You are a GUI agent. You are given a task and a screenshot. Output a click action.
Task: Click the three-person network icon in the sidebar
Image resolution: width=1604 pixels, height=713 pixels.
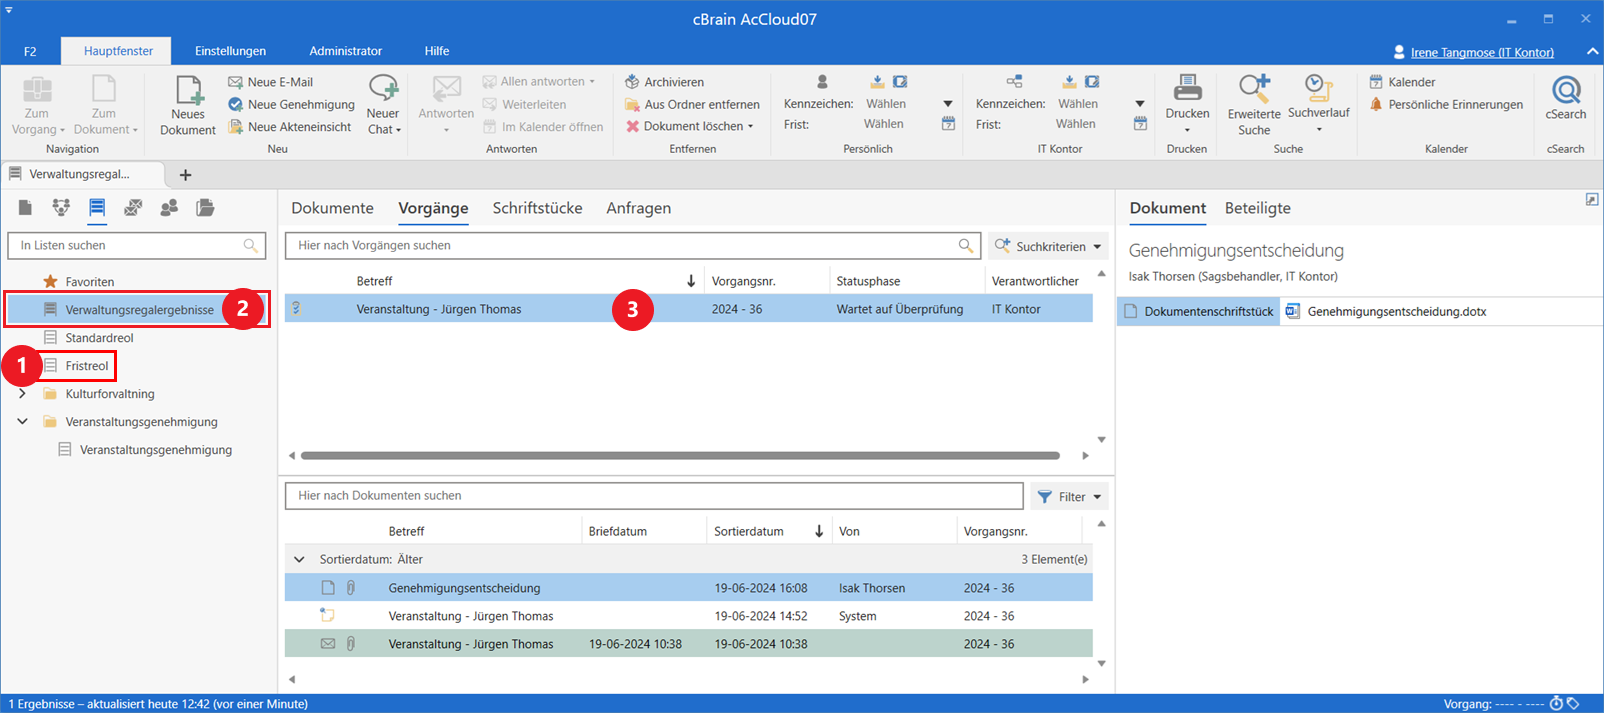click(x=61, y=208)
